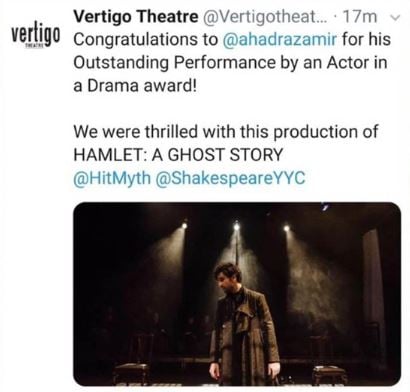Viewport: 410px width, 392px height.
Task: Click the actor in the trench coat
Action: point(244,325)
